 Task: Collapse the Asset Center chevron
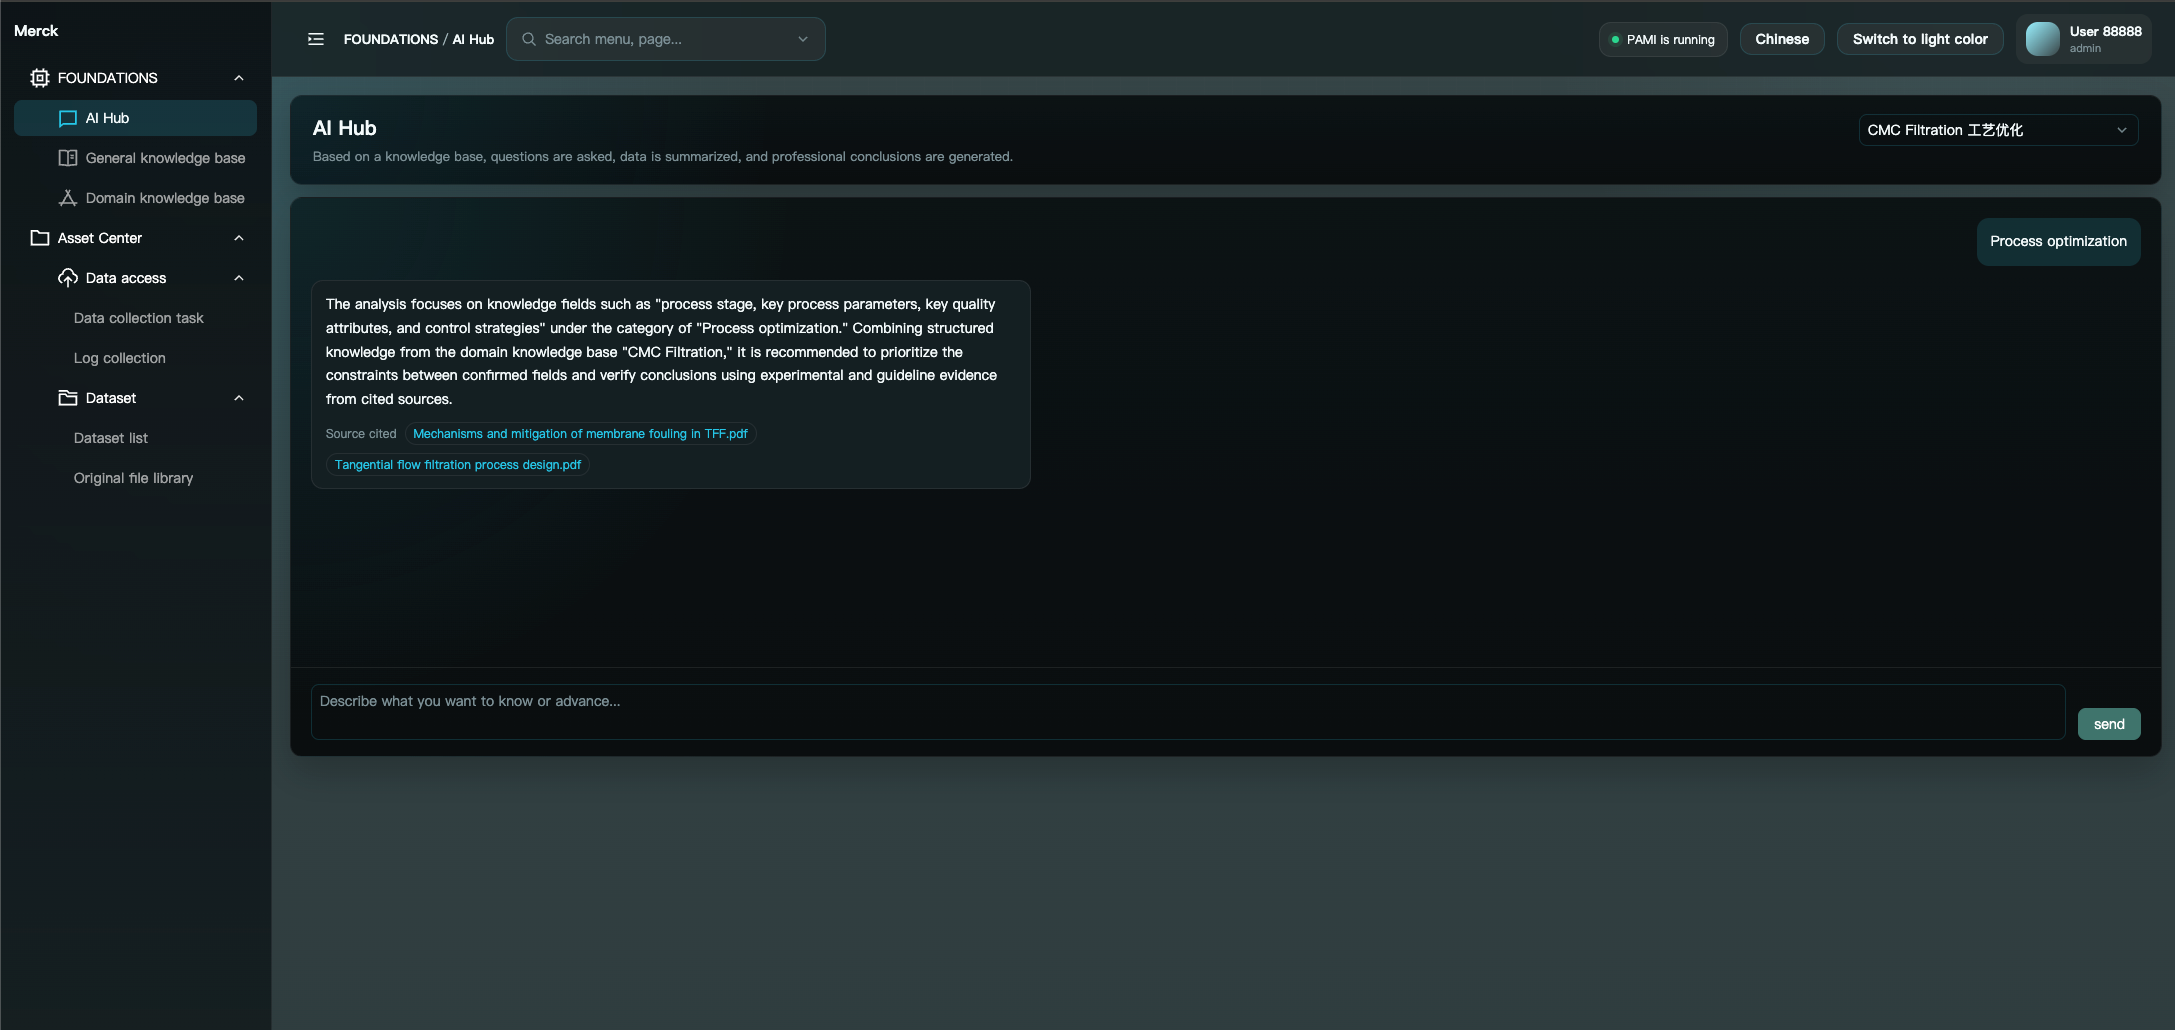(239, 238)
